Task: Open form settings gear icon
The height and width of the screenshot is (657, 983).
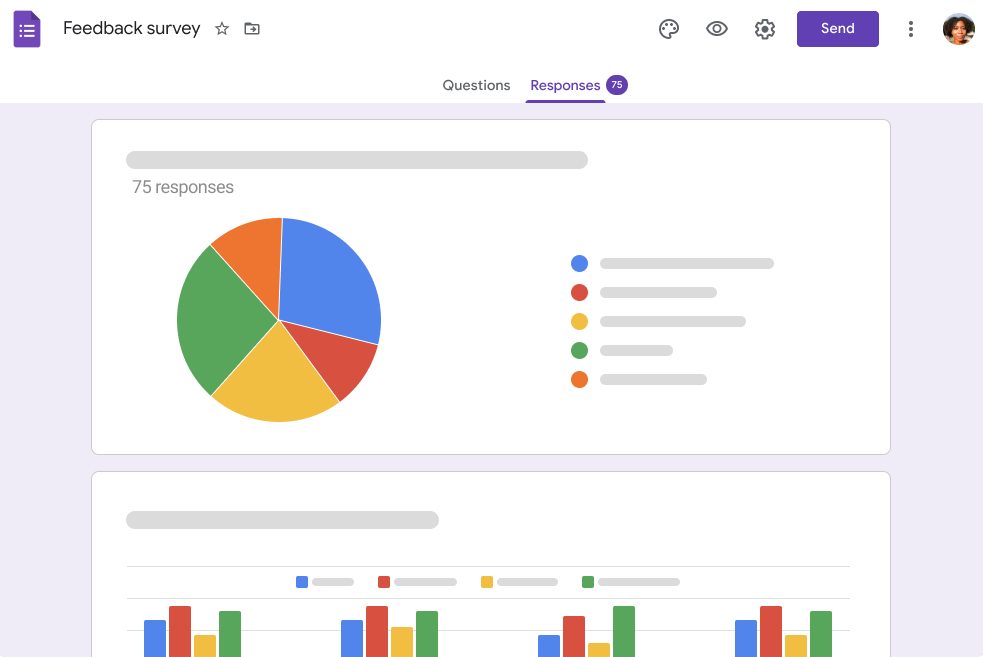Action: [x=765, y=29]
